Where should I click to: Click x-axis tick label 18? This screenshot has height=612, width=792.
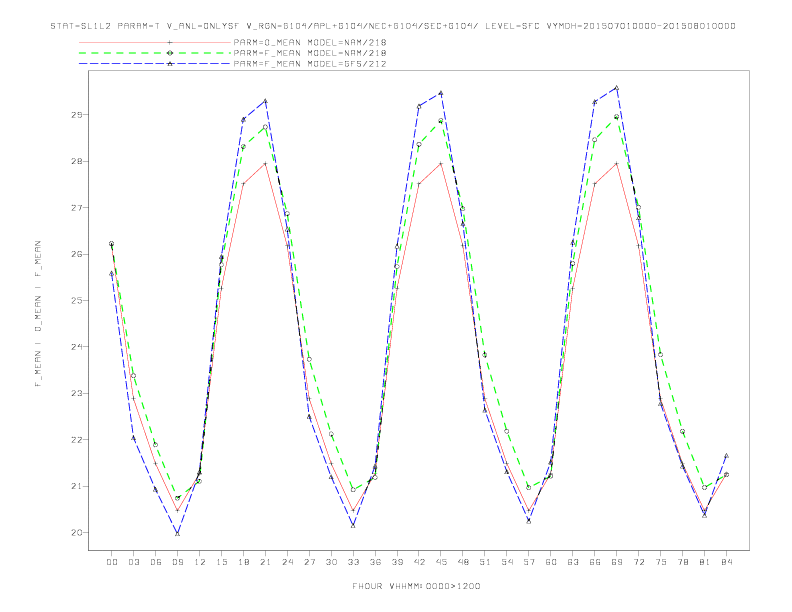point(243,562)
